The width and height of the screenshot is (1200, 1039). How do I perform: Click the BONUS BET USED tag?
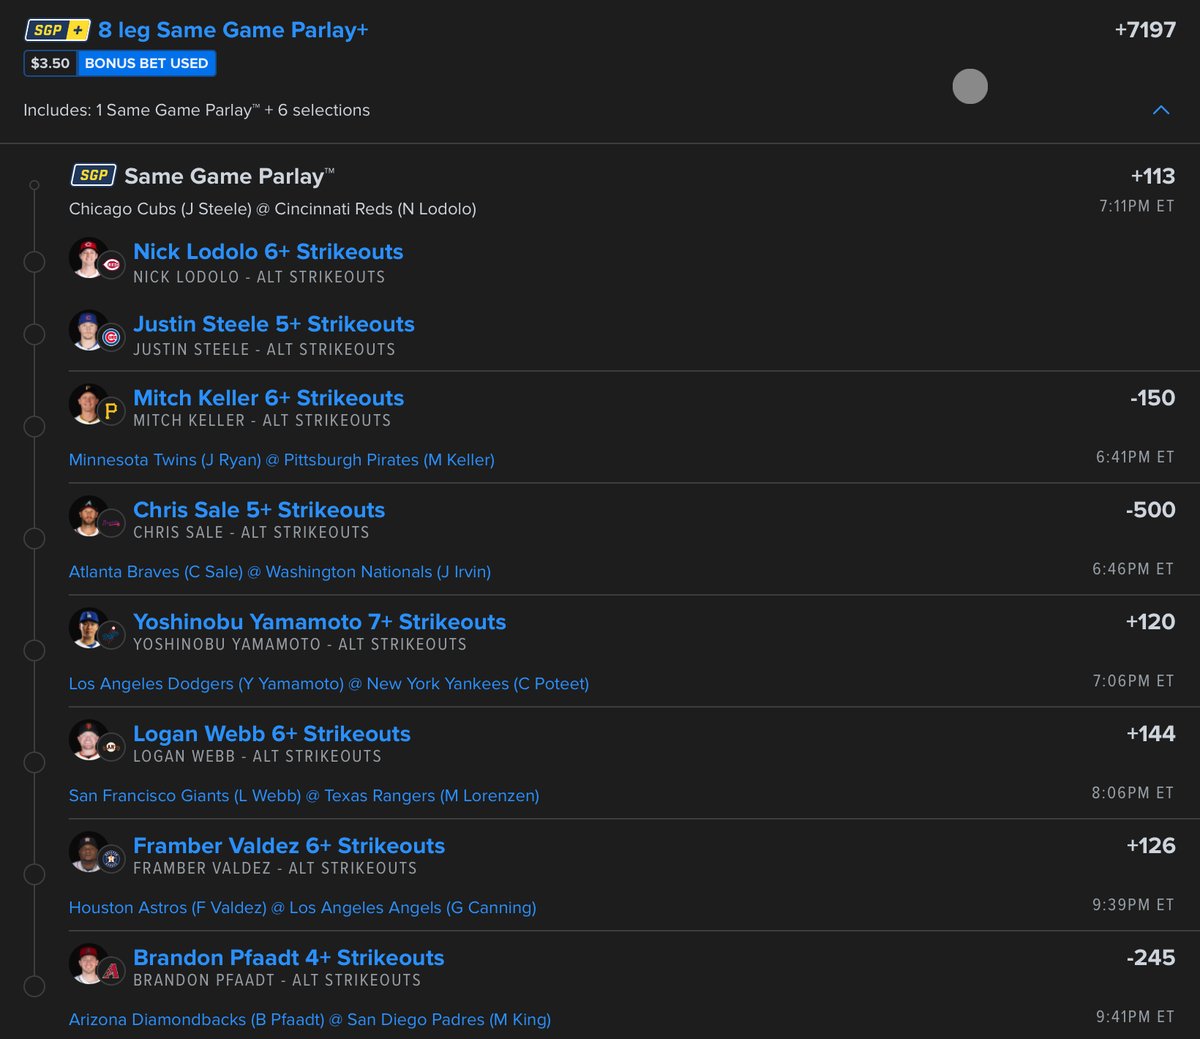click(x=147, y=63)
